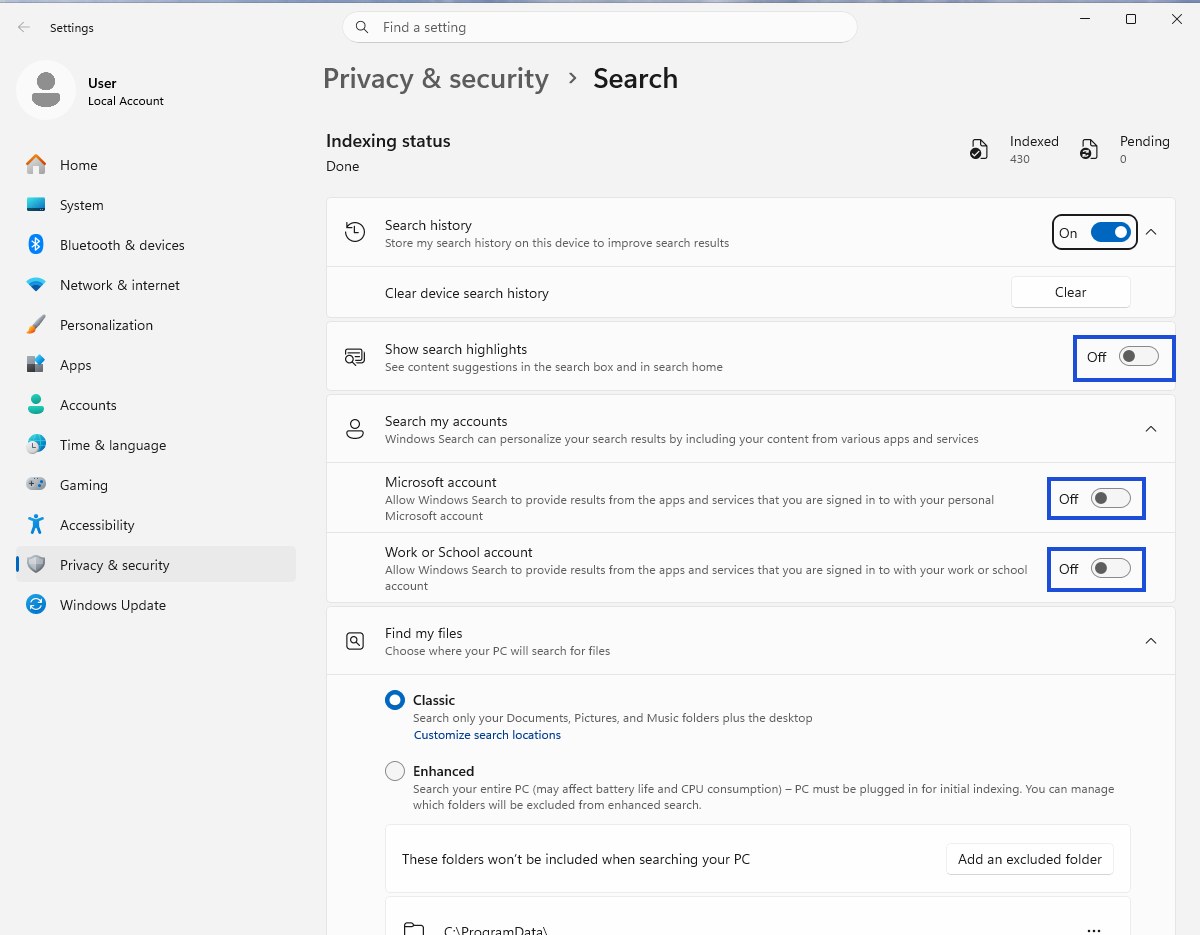1200x935 pixels.
Task: Maximize the Settings window
Action: [1131, 19]
